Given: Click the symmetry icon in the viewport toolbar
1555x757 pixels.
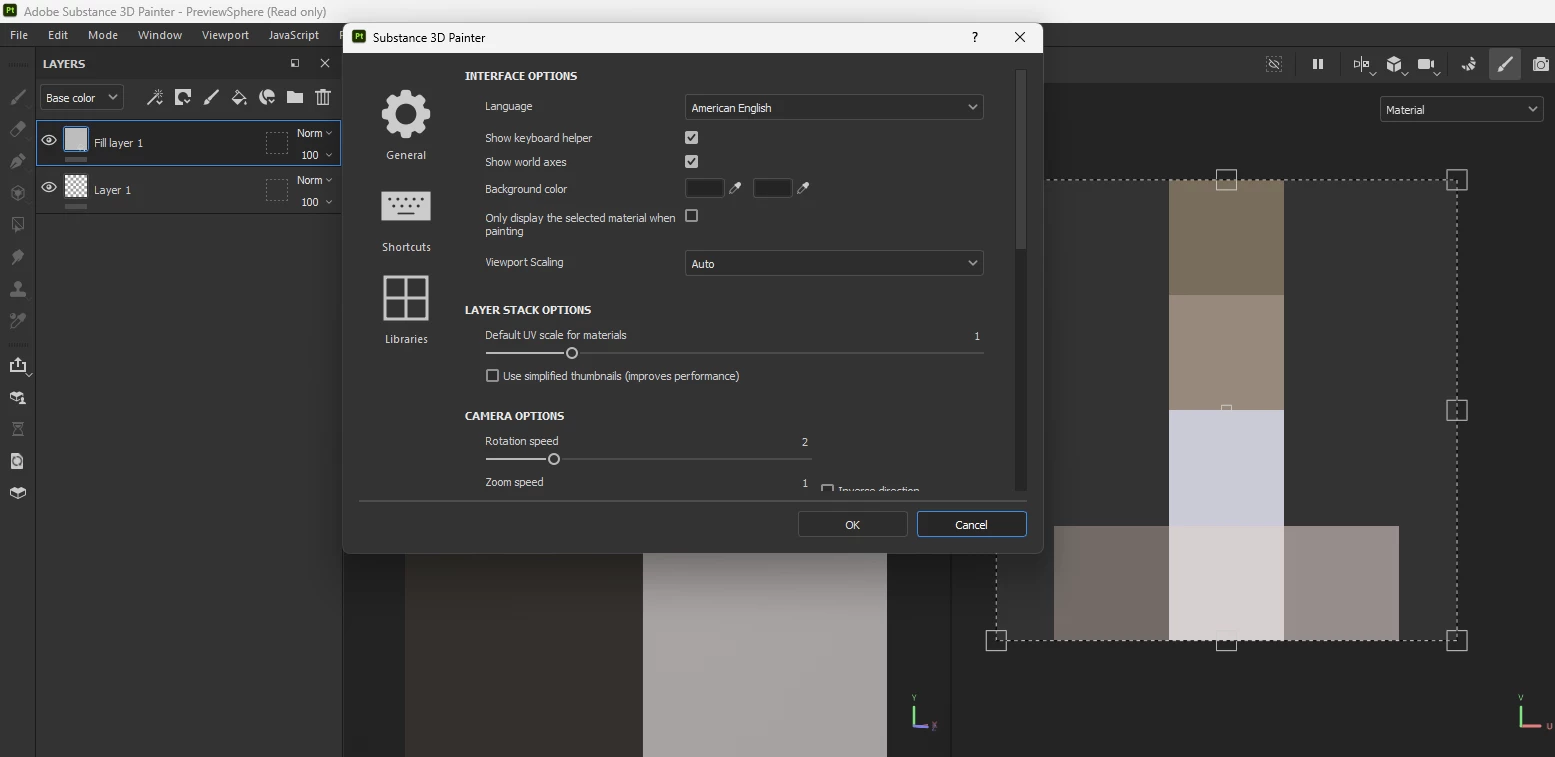Looking at the screenshot, I should (x=1361, y=64).
